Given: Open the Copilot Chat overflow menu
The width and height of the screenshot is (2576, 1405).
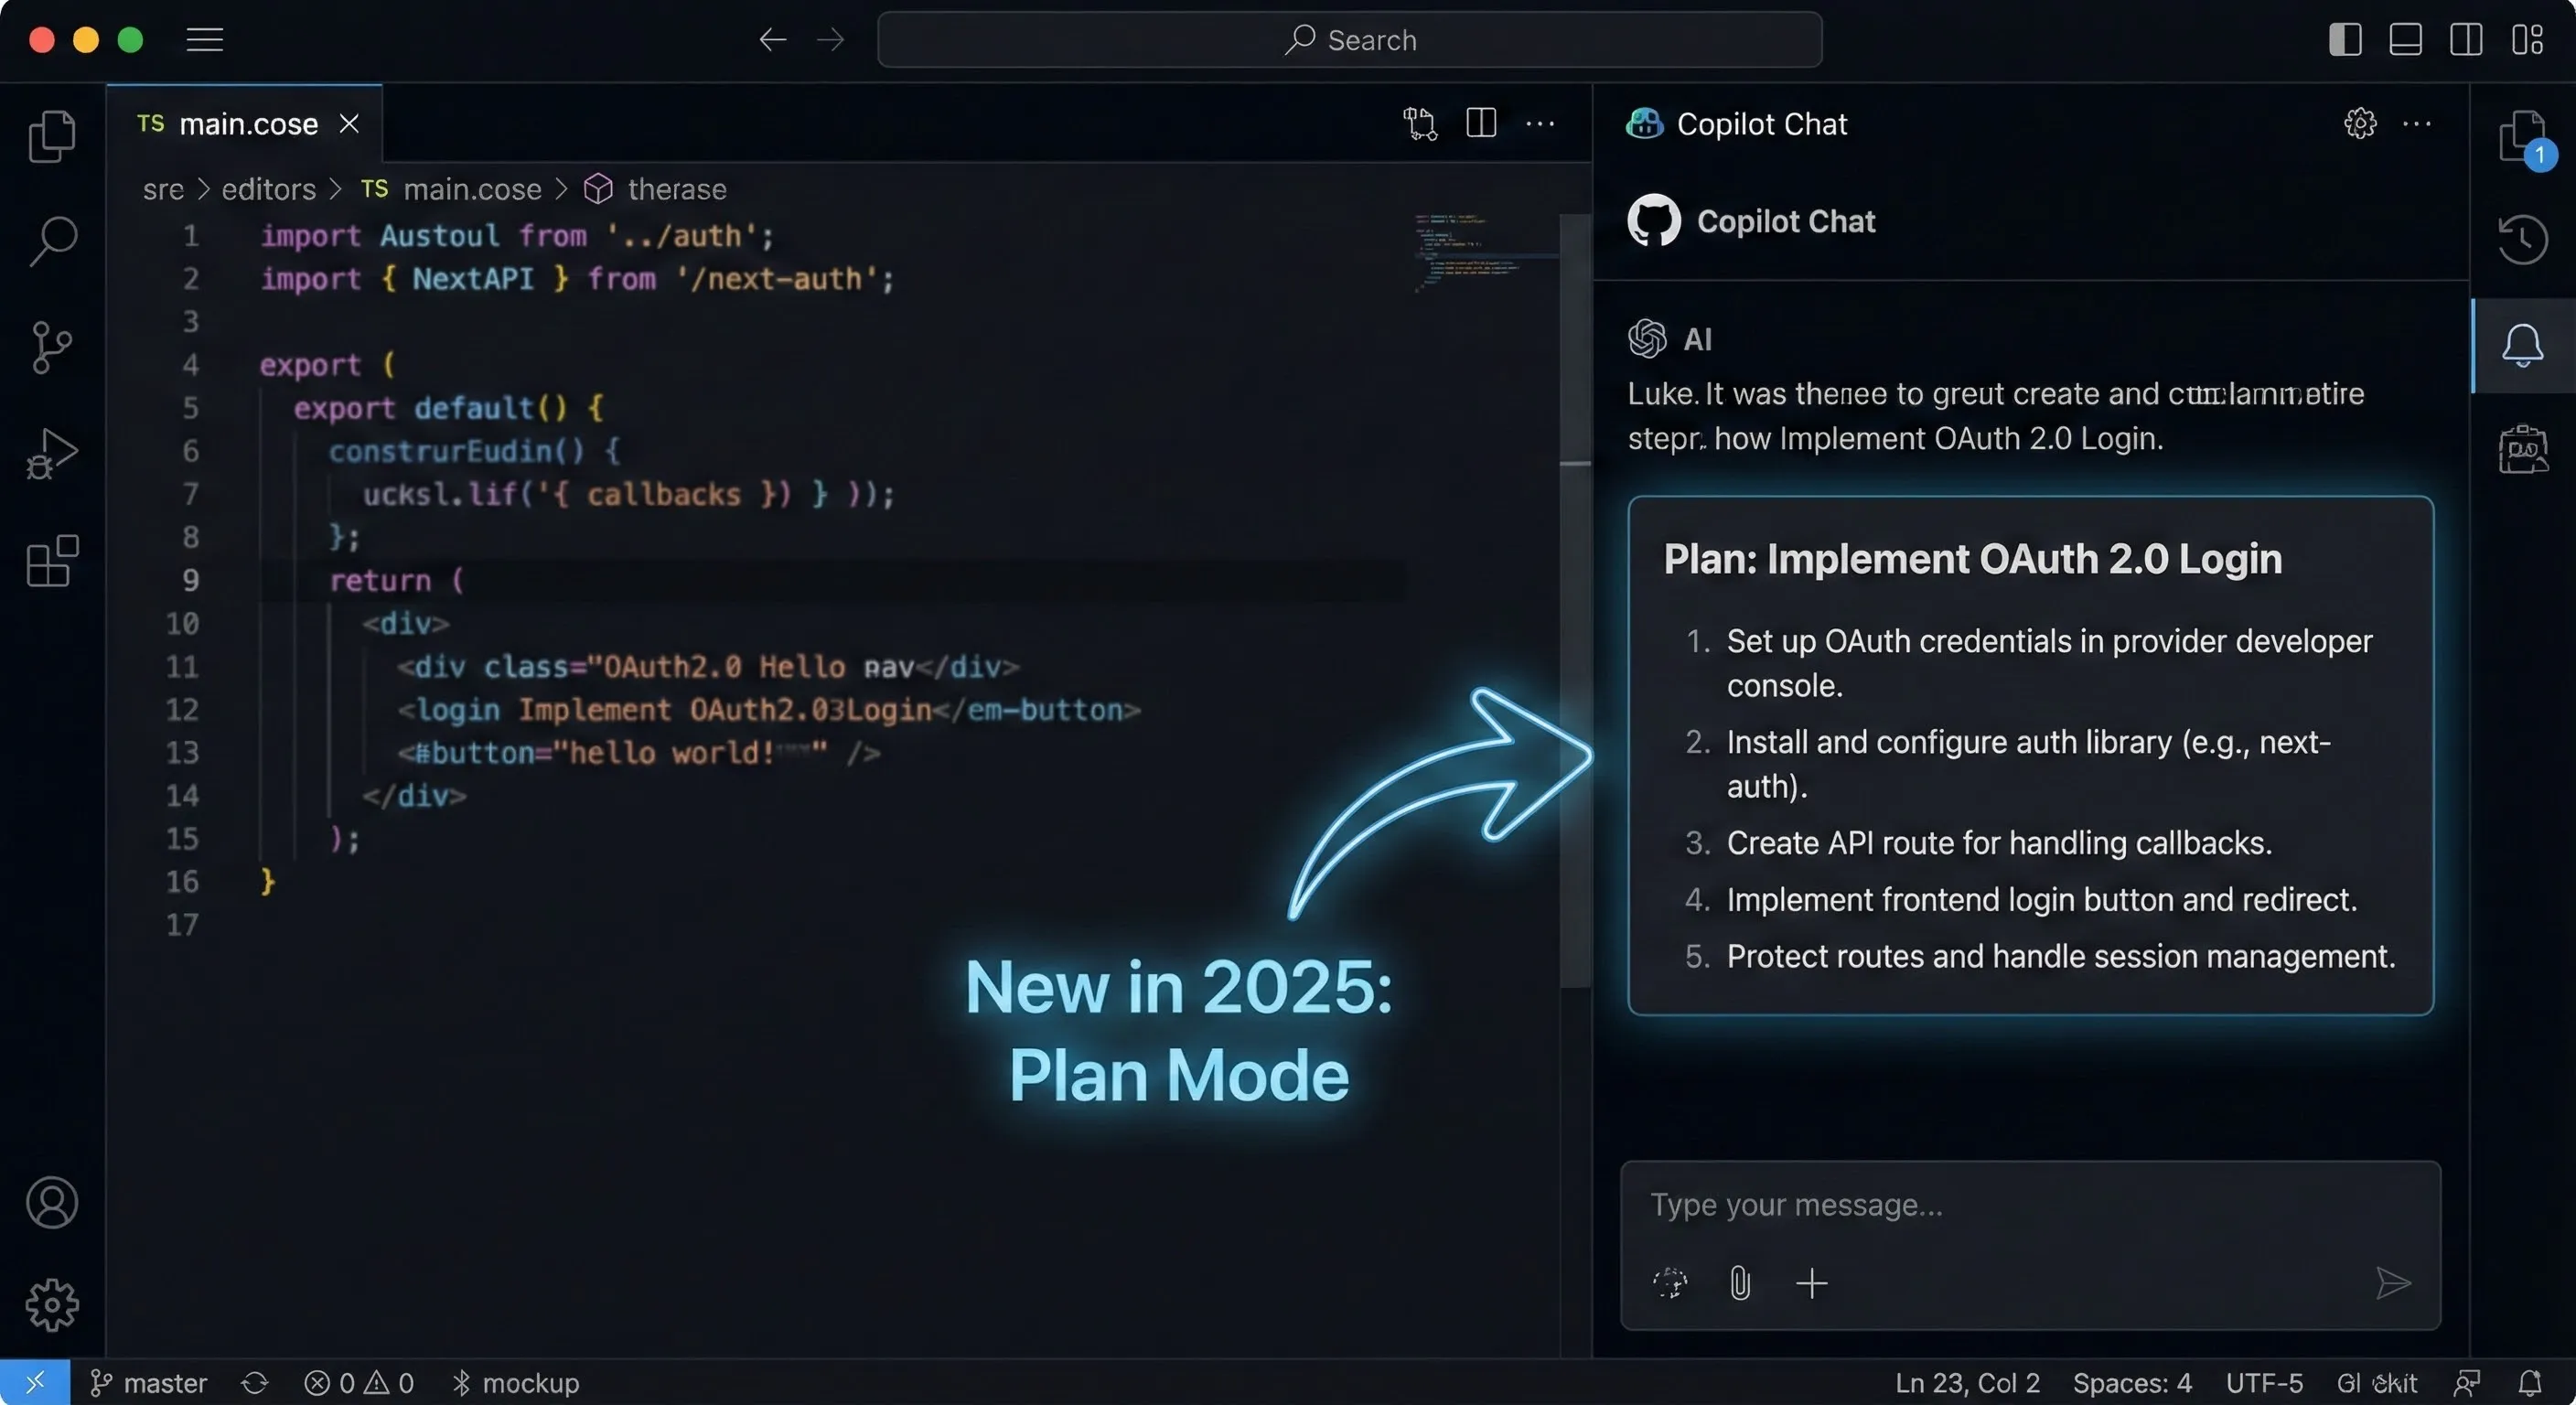Looking at the screenshot, I should tap(2418, 123).
